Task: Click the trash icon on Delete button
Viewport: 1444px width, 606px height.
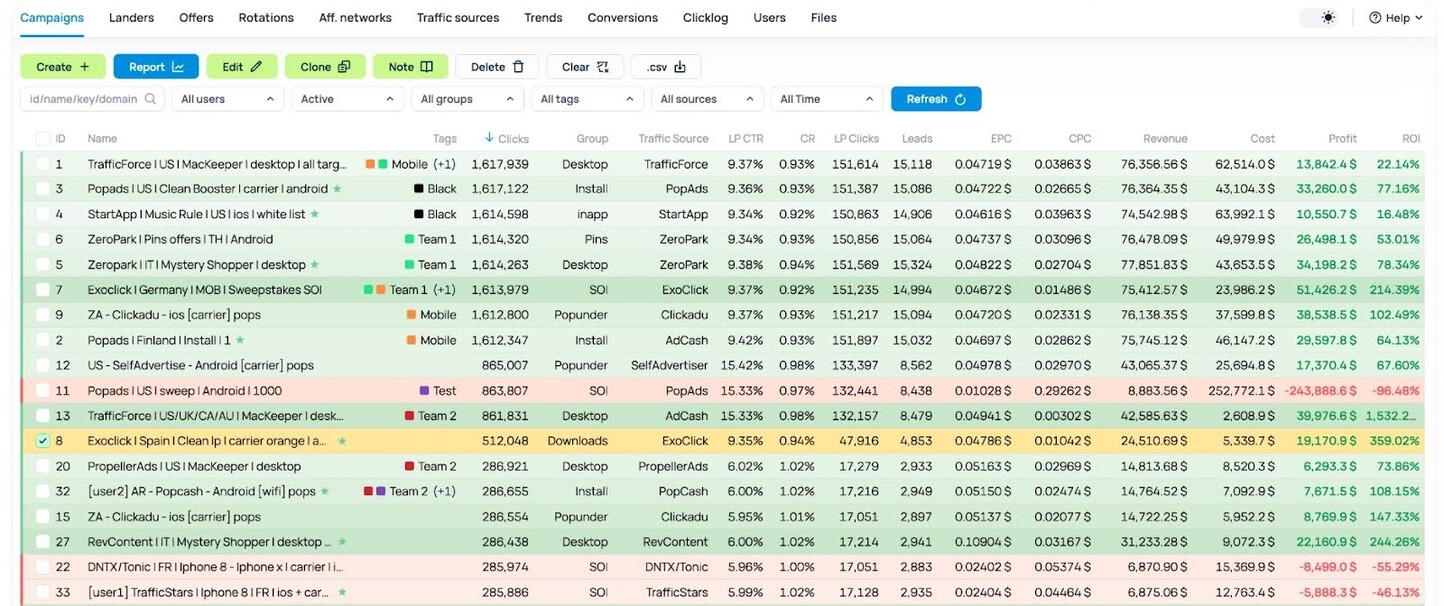Action: click(518, 67)
